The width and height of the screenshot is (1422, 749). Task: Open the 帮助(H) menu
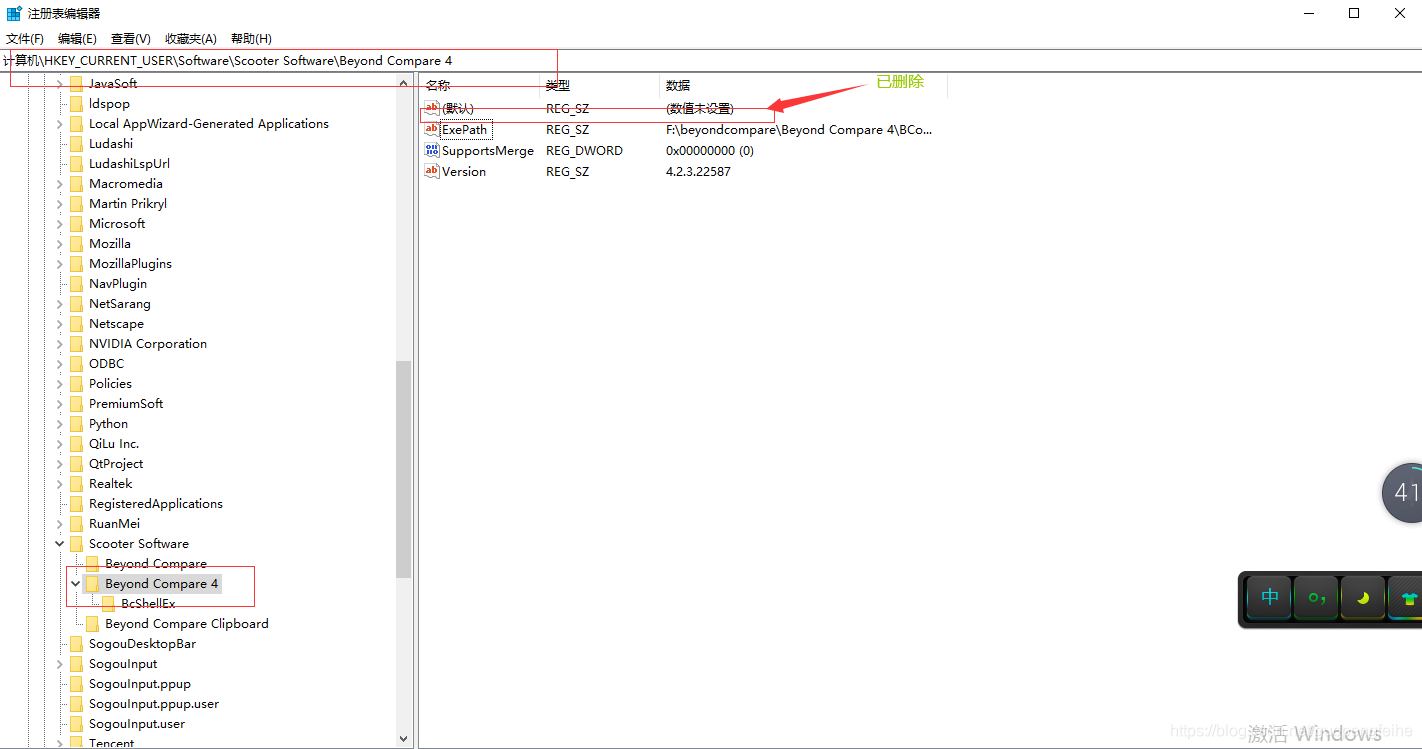pos(251,39)
